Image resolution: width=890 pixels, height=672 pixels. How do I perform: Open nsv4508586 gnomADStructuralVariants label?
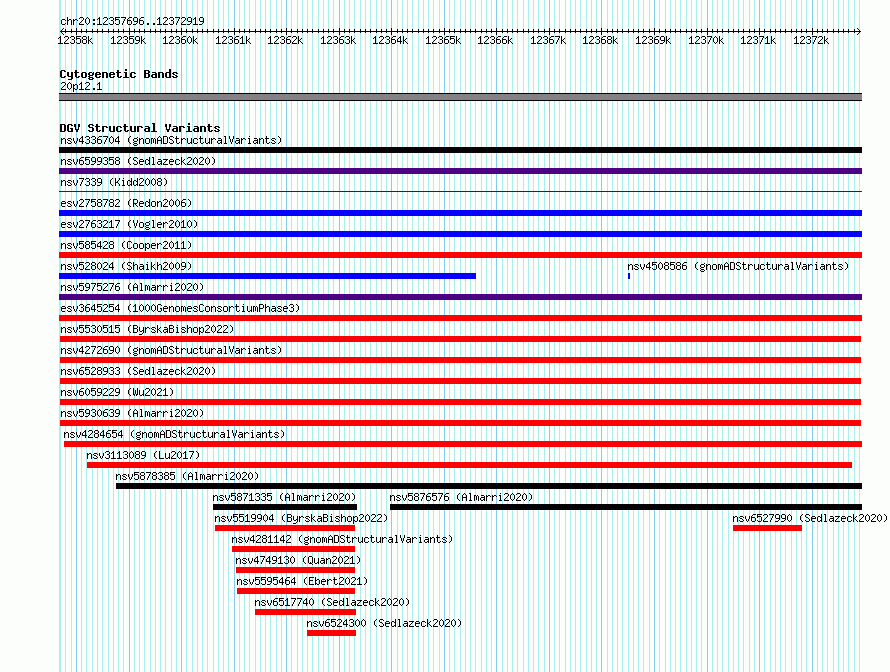point(738,266)
